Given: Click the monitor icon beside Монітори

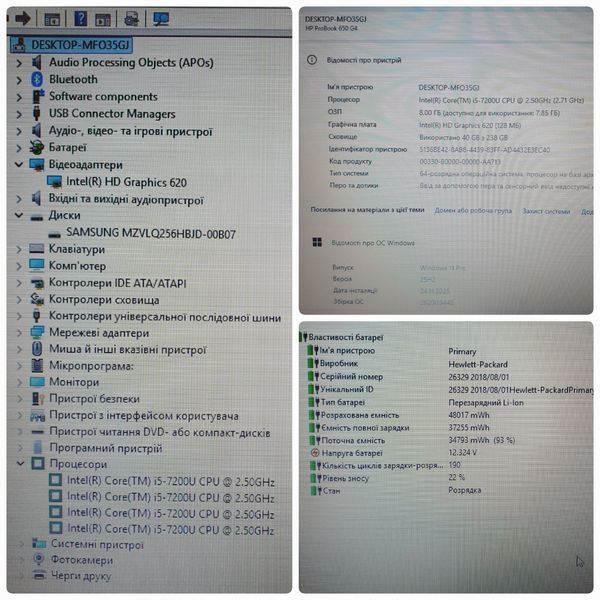Looking at the screenshot, I should pos(37,382).
